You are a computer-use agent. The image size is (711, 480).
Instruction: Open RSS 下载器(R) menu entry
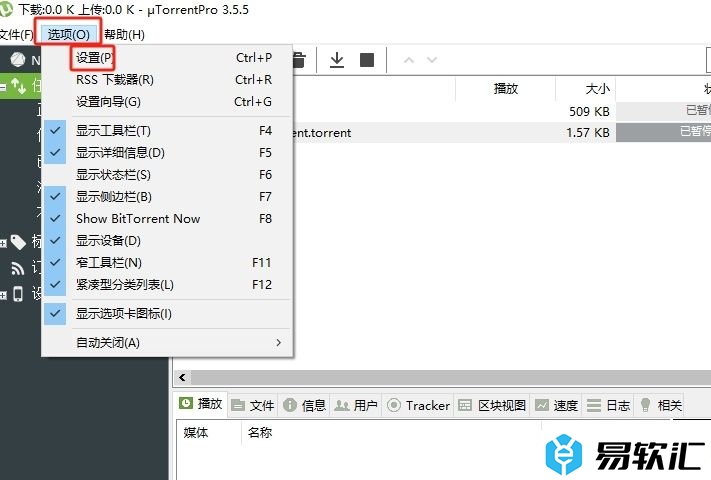pyautogui.click(x=167, y=80)
